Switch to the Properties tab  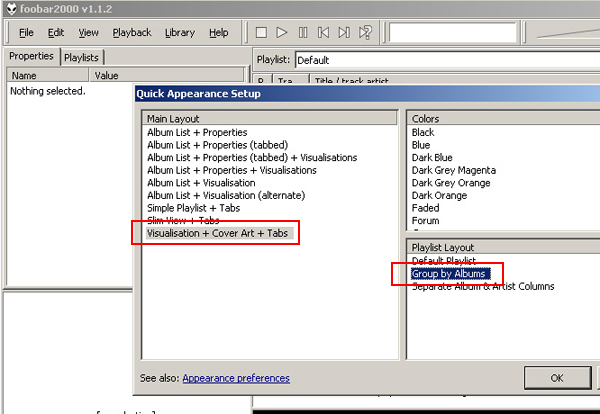[x=31, y=56]
